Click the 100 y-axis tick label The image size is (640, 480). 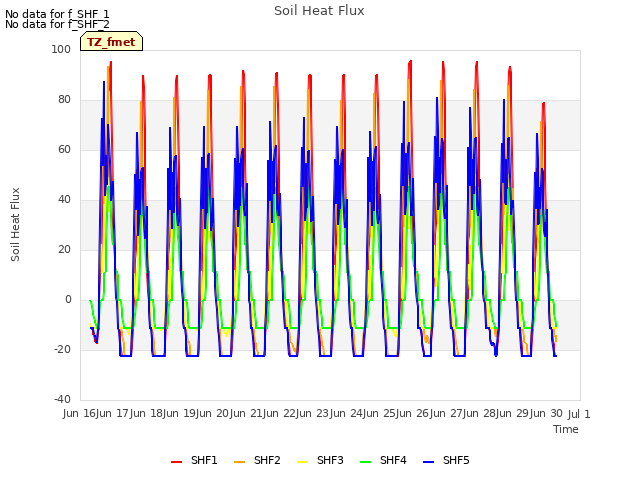click(61, 49)
